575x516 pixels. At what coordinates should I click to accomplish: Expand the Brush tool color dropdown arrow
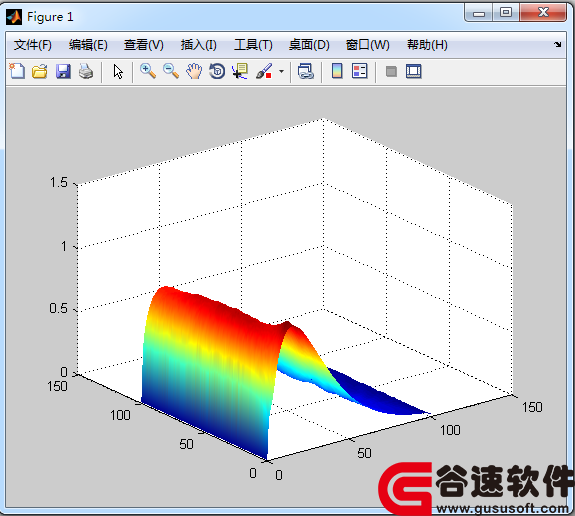coord(281,71)
